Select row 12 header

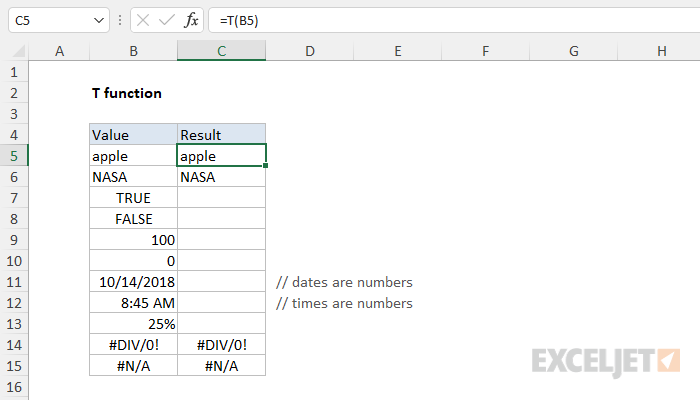14,303
